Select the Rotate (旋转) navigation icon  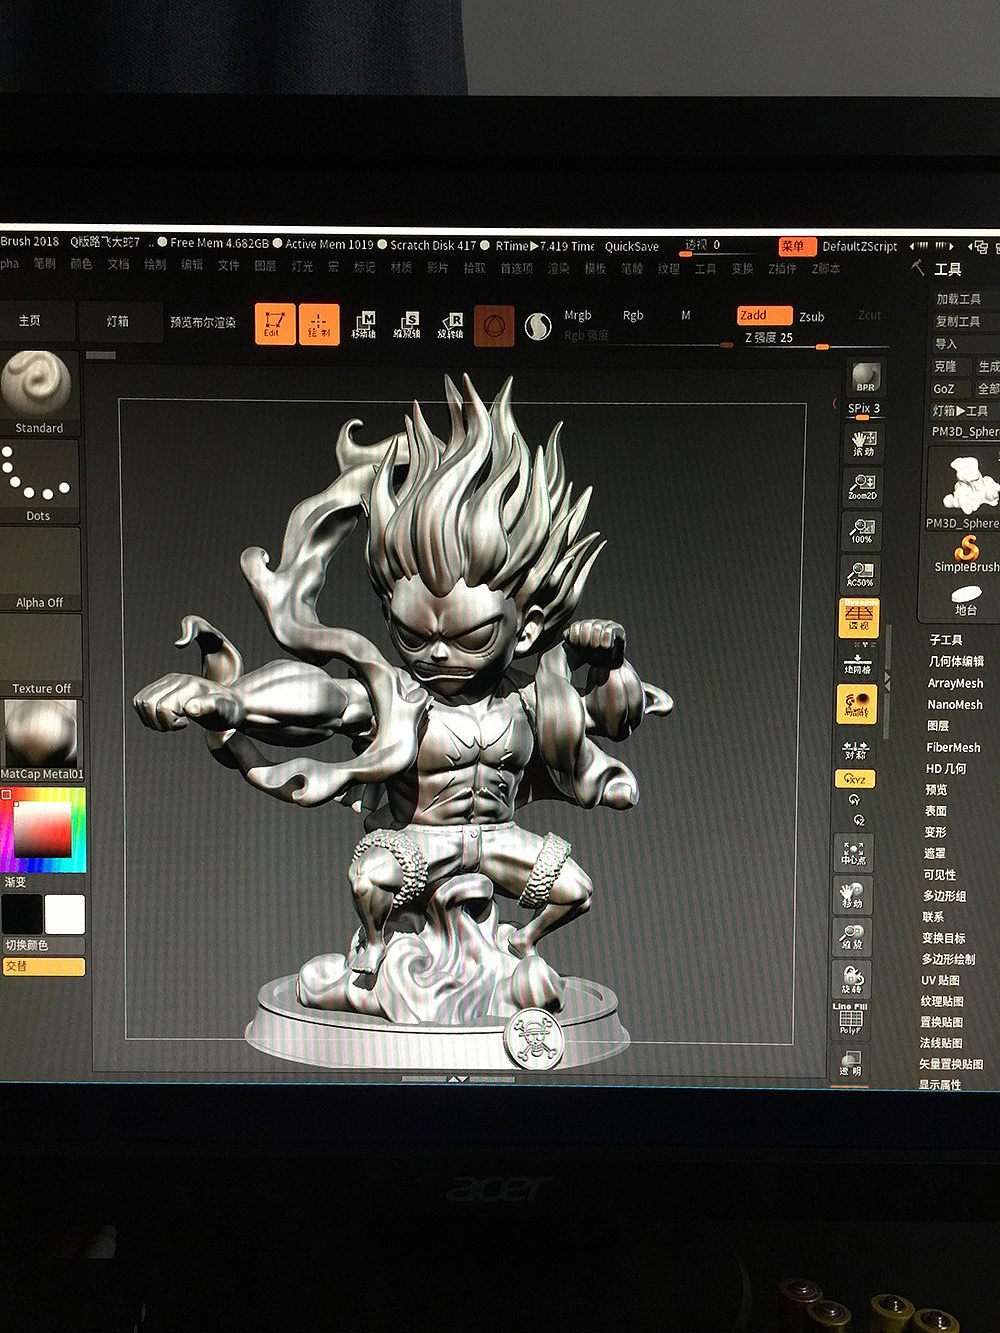pyautogui.click(x=851, y=979)
